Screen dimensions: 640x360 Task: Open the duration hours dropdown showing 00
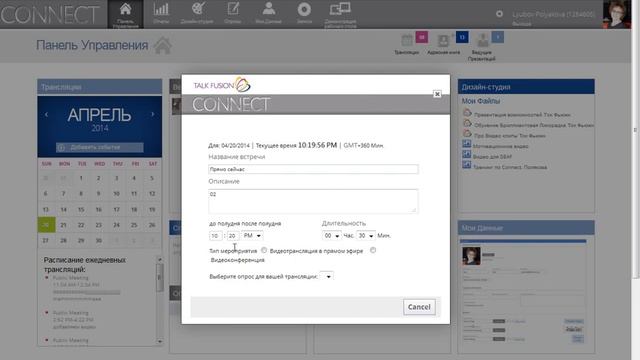pos(331,236)
